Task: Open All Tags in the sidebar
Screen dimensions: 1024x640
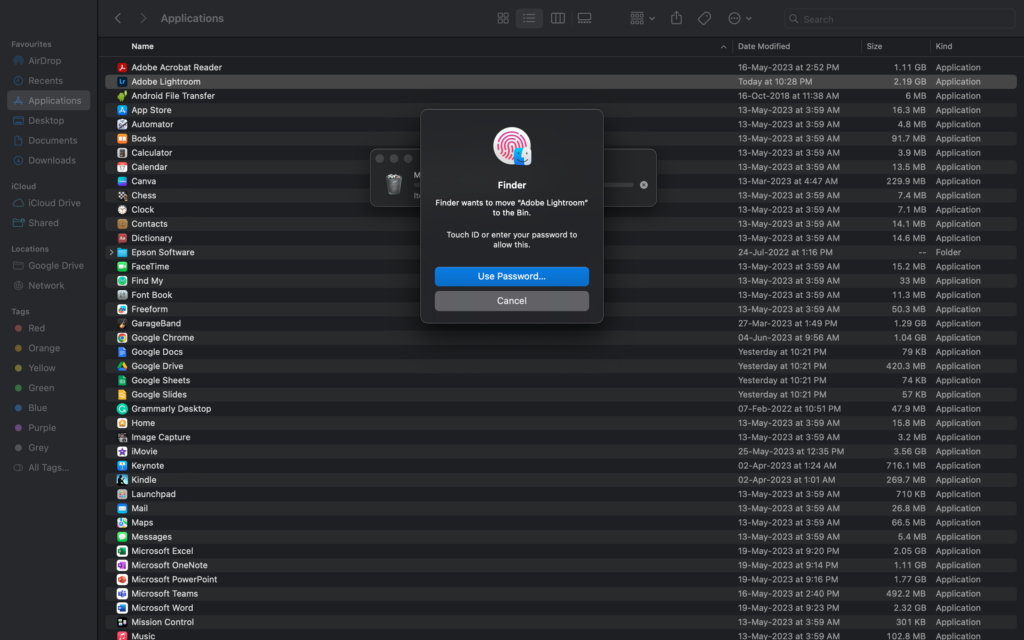Action: click(x=48, y=468)
